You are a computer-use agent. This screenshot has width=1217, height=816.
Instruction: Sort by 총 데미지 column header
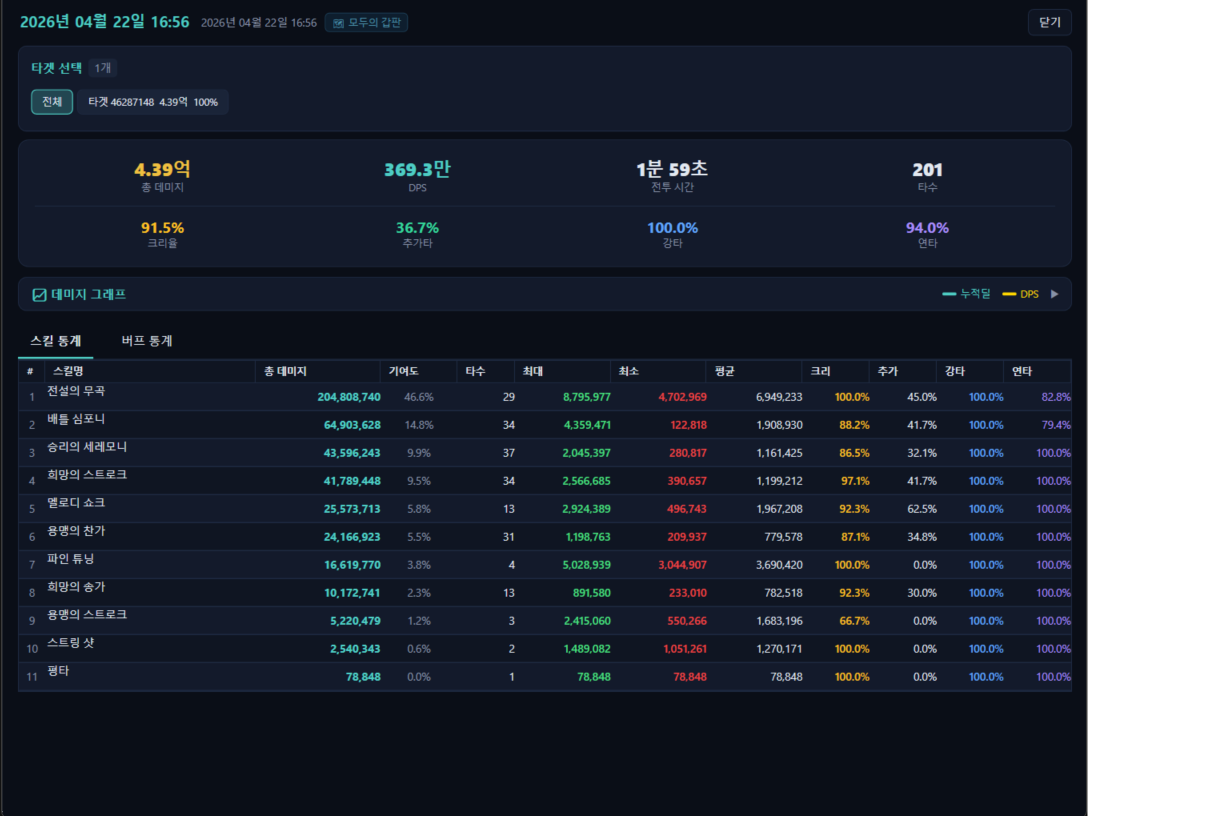point(286,371)
